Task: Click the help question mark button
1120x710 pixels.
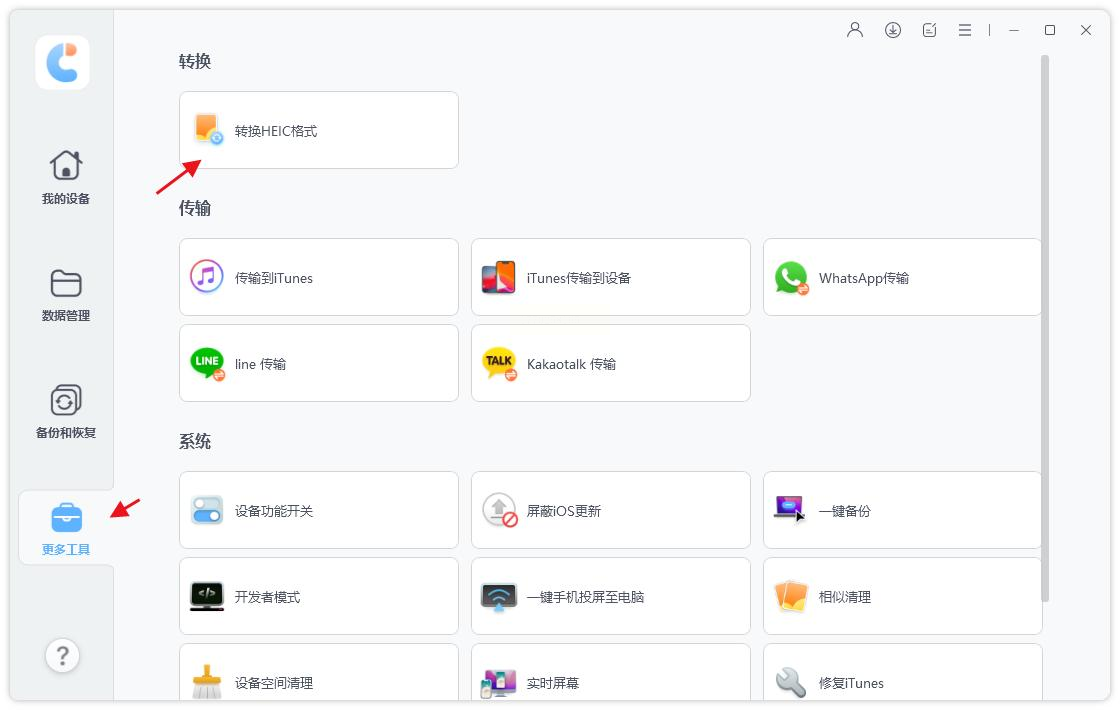Action: [63, 655]
